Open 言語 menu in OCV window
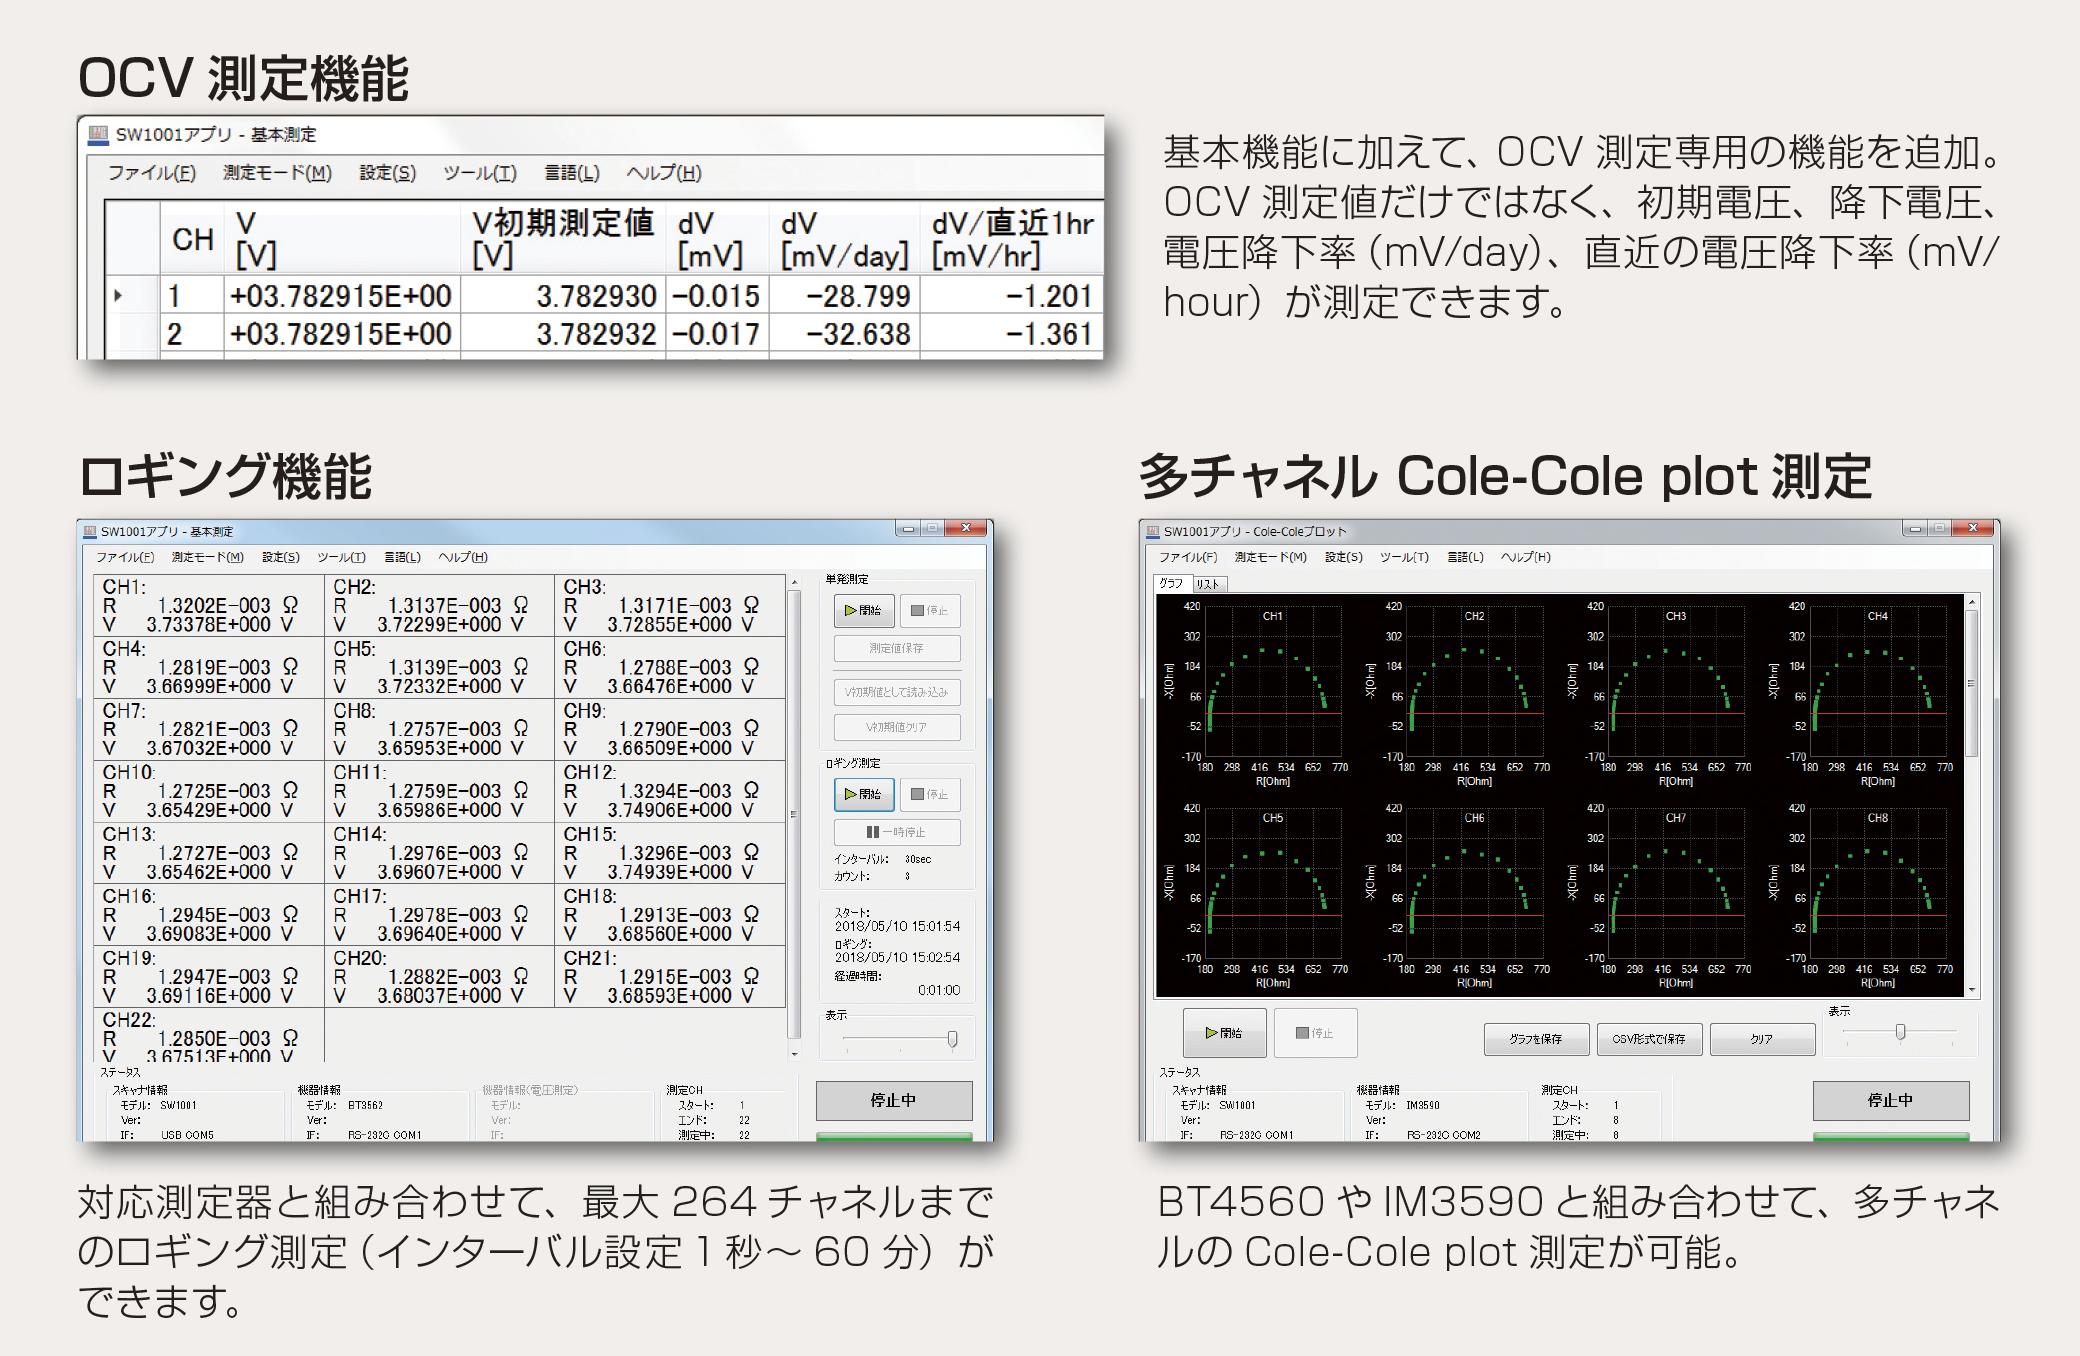This screenshot has width=2080, height=1356. pyautogui.click(x=571, y=173)
